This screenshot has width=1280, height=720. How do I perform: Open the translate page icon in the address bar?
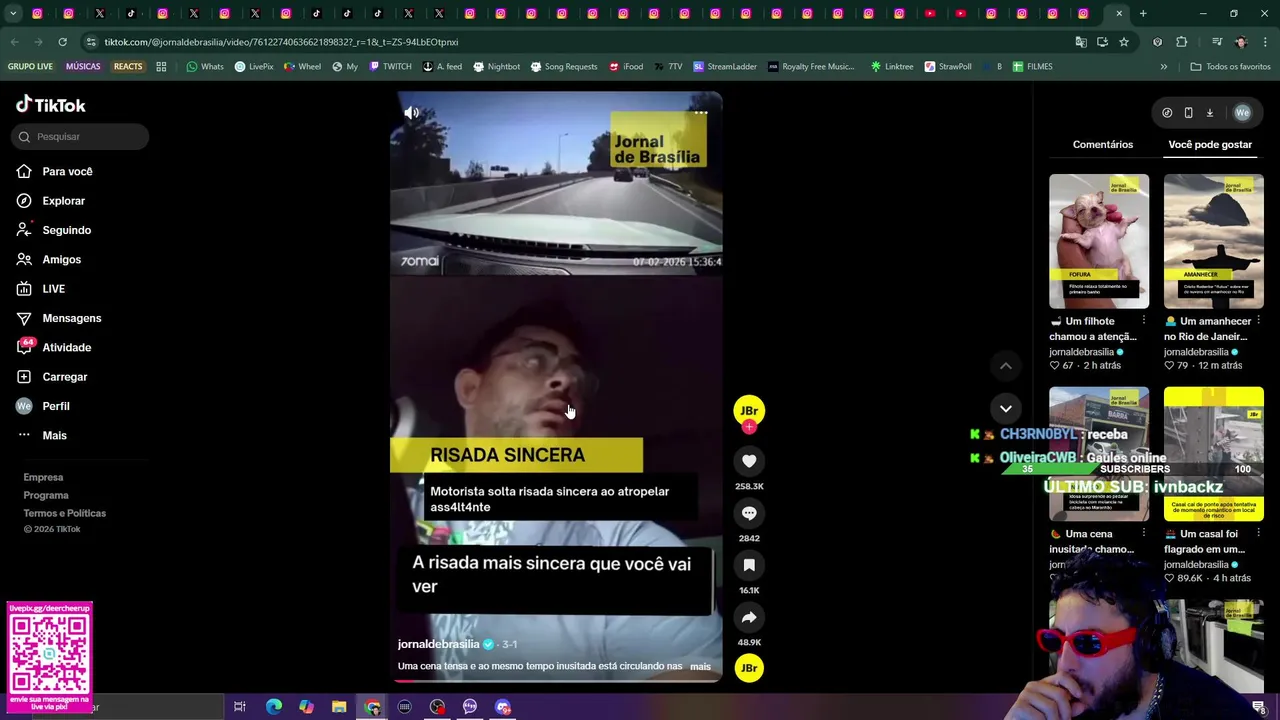click(1081, 42)
